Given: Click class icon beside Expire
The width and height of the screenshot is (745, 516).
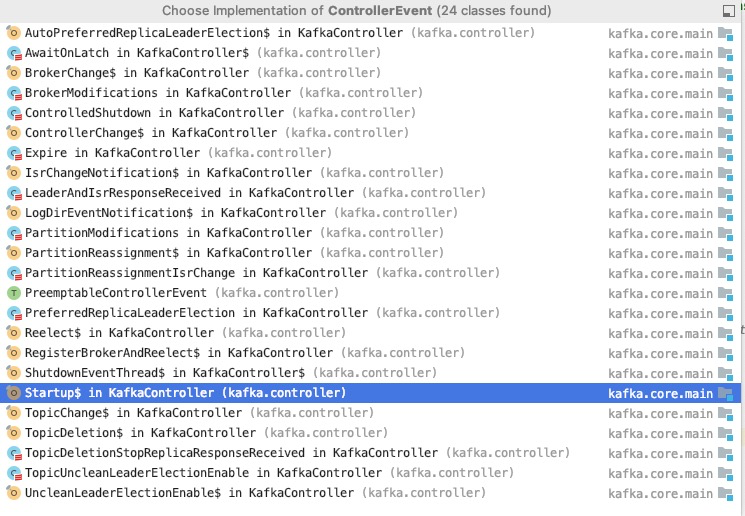Looking at the screenshot, I should click(x=14, y=153).
